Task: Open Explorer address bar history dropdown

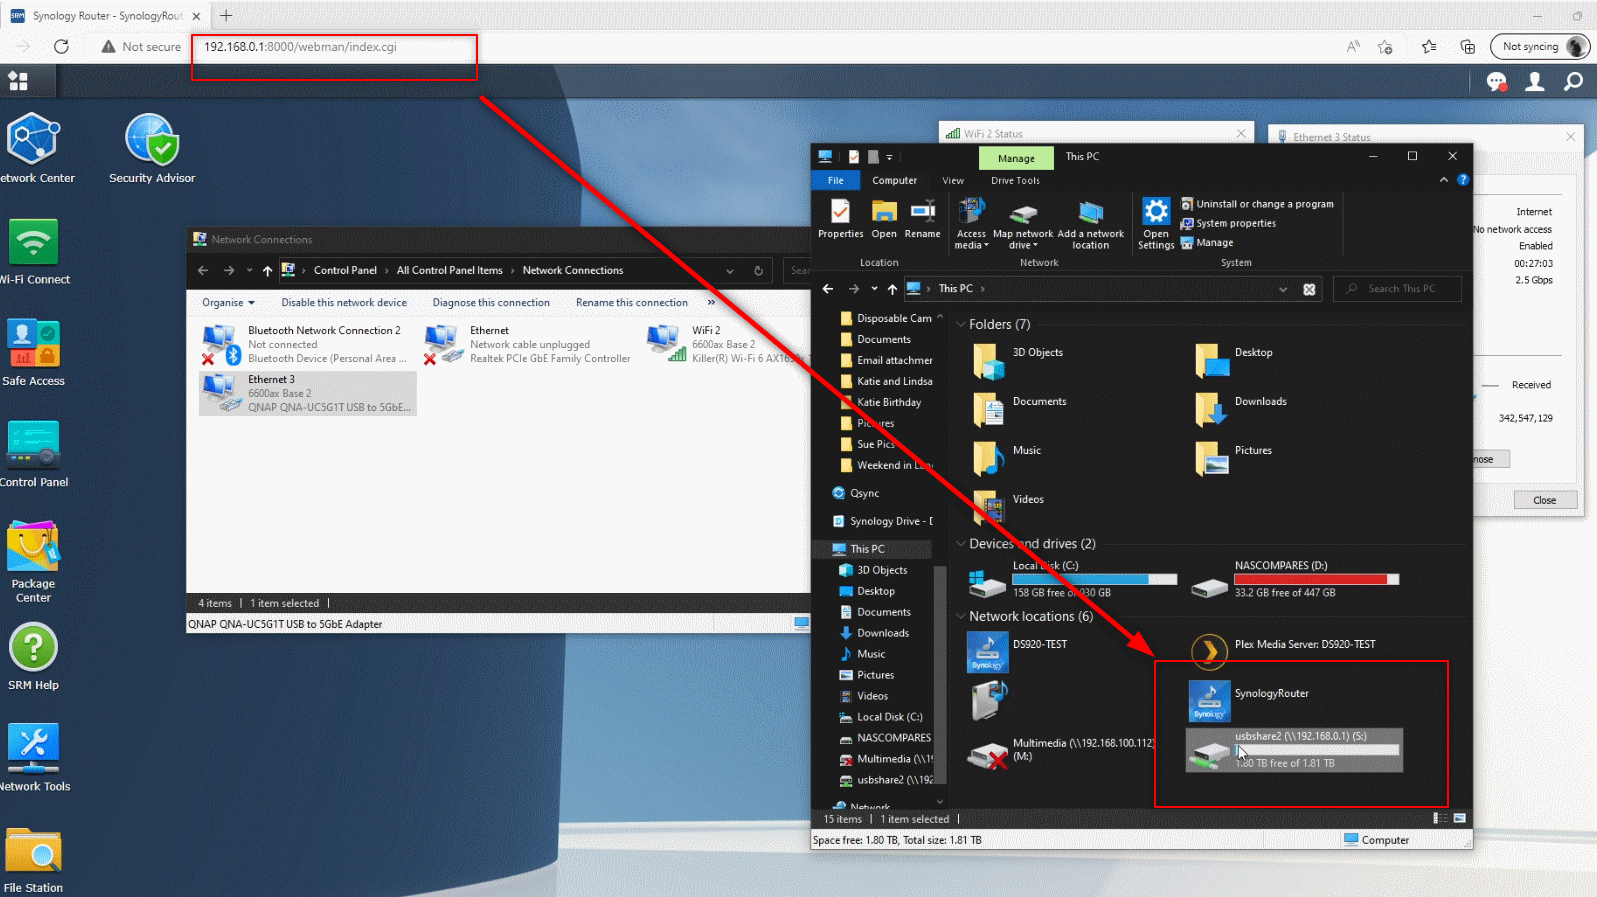Action: point(1283,289)
